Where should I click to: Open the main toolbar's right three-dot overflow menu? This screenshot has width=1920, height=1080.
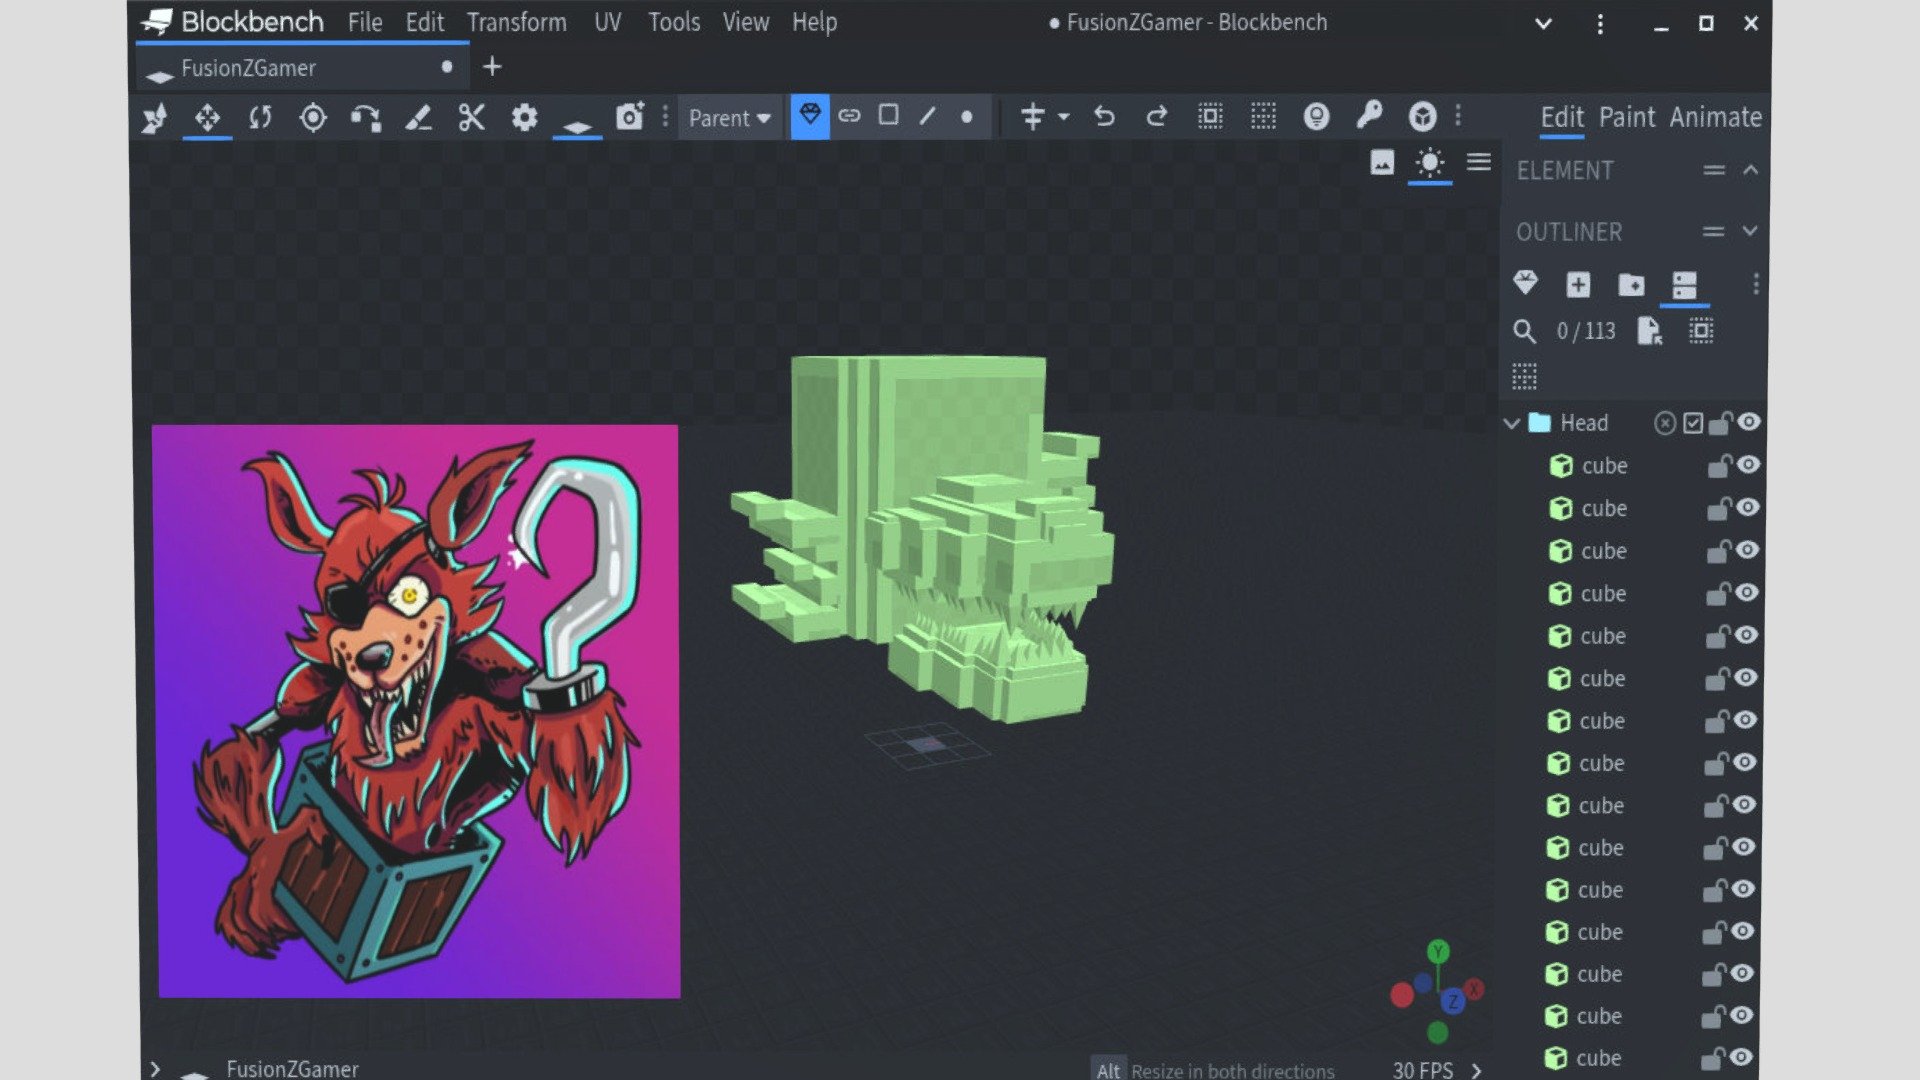point(1458,117)
